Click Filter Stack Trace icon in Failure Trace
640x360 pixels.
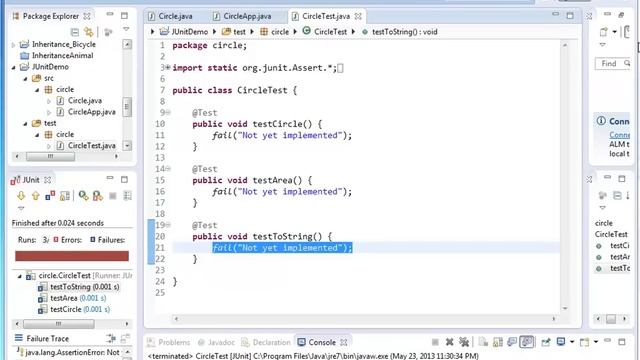111,338
